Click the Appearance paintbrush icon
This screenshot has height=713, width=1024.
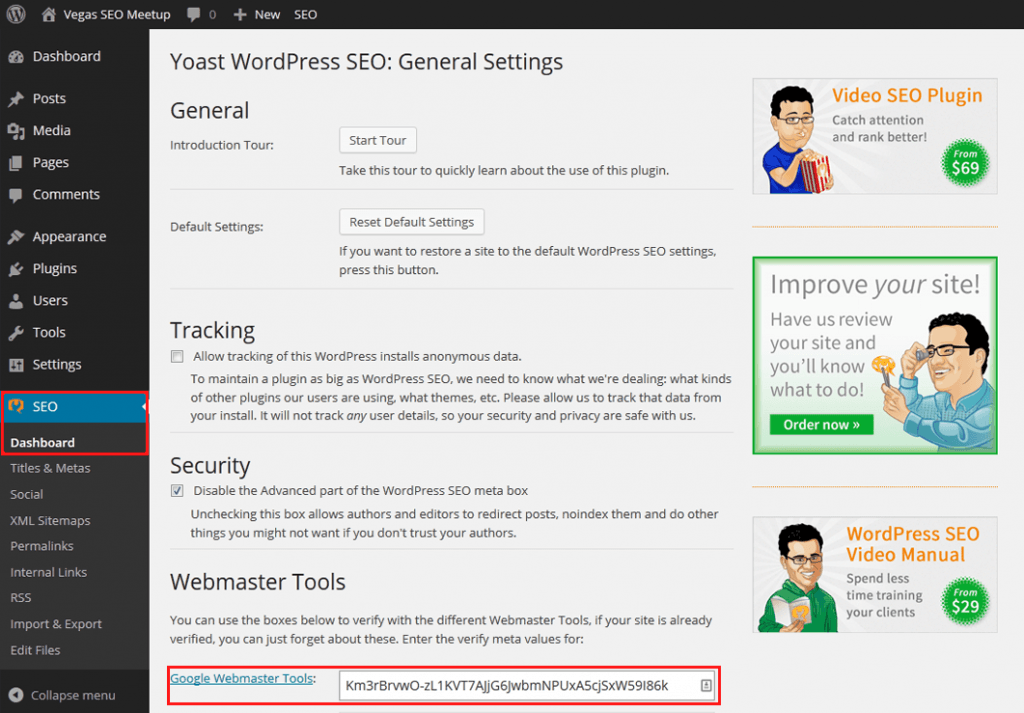pos(16,236)
